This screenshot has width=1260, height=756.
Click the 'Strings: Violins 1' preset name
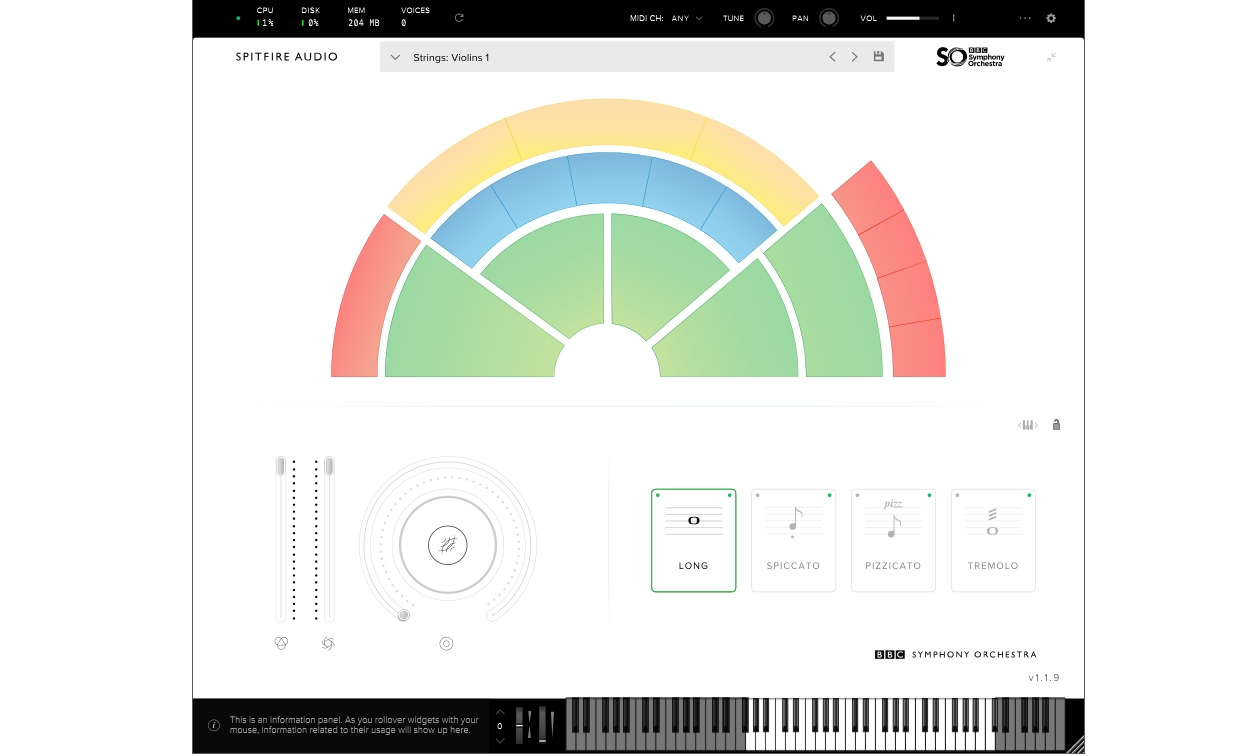pyautogui.click(x=451, y=58)
